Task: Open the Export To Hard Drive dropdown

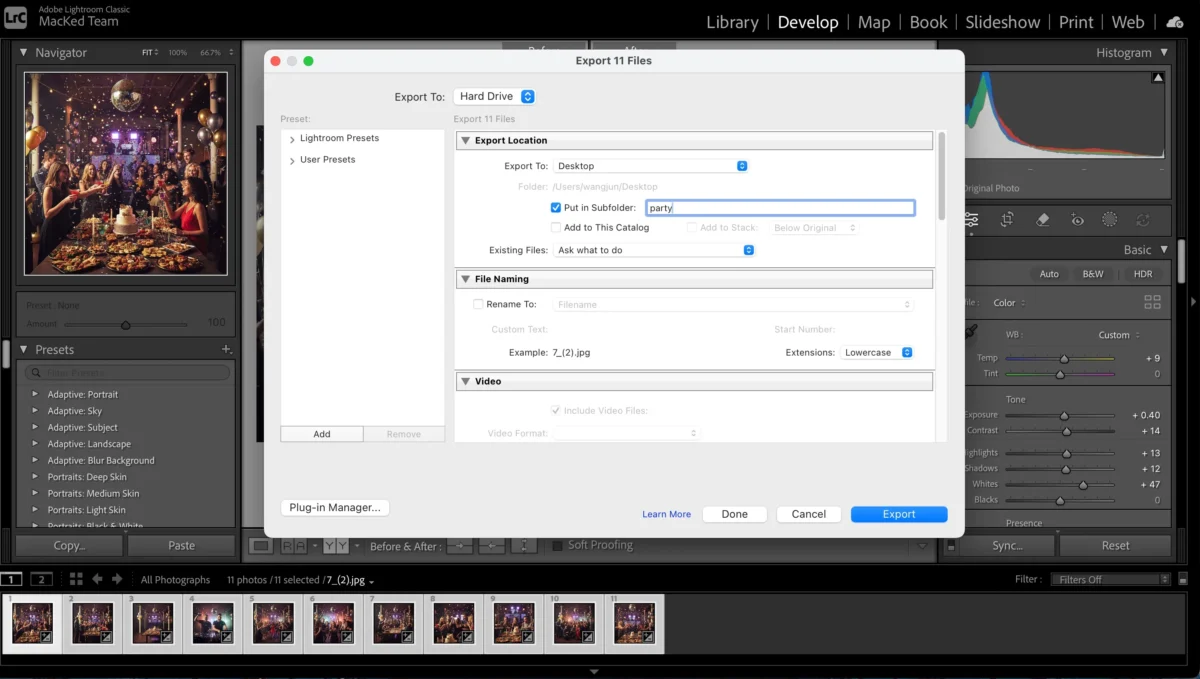Action: click(494, 96)
